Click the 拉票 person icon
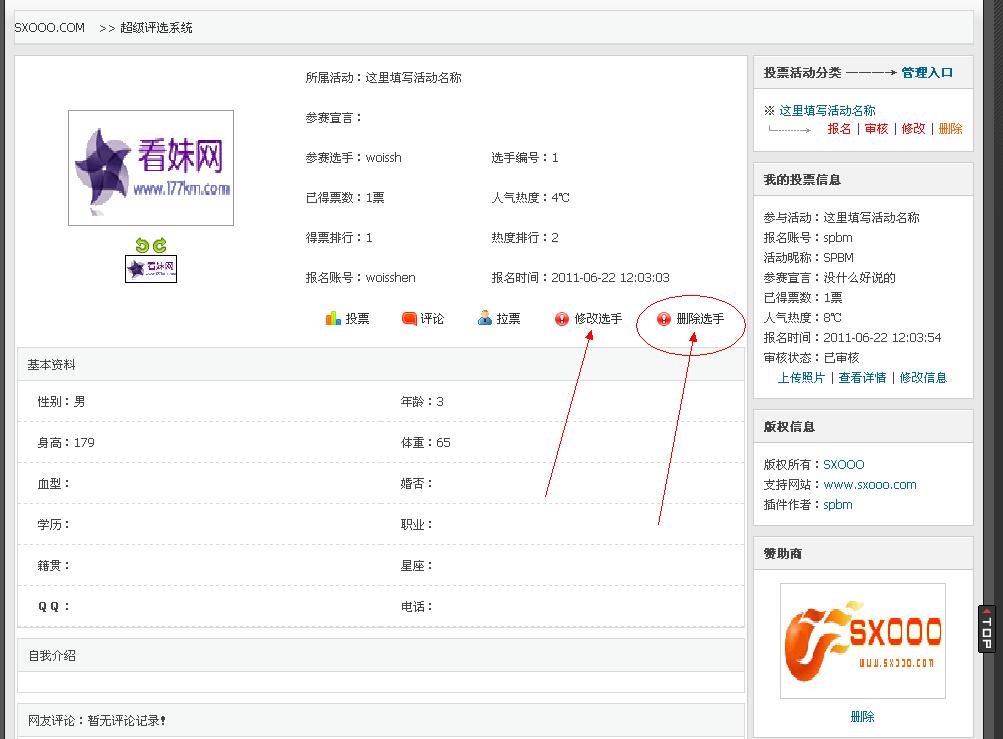This screenshot has height=739, width=1003. (485, 319)
